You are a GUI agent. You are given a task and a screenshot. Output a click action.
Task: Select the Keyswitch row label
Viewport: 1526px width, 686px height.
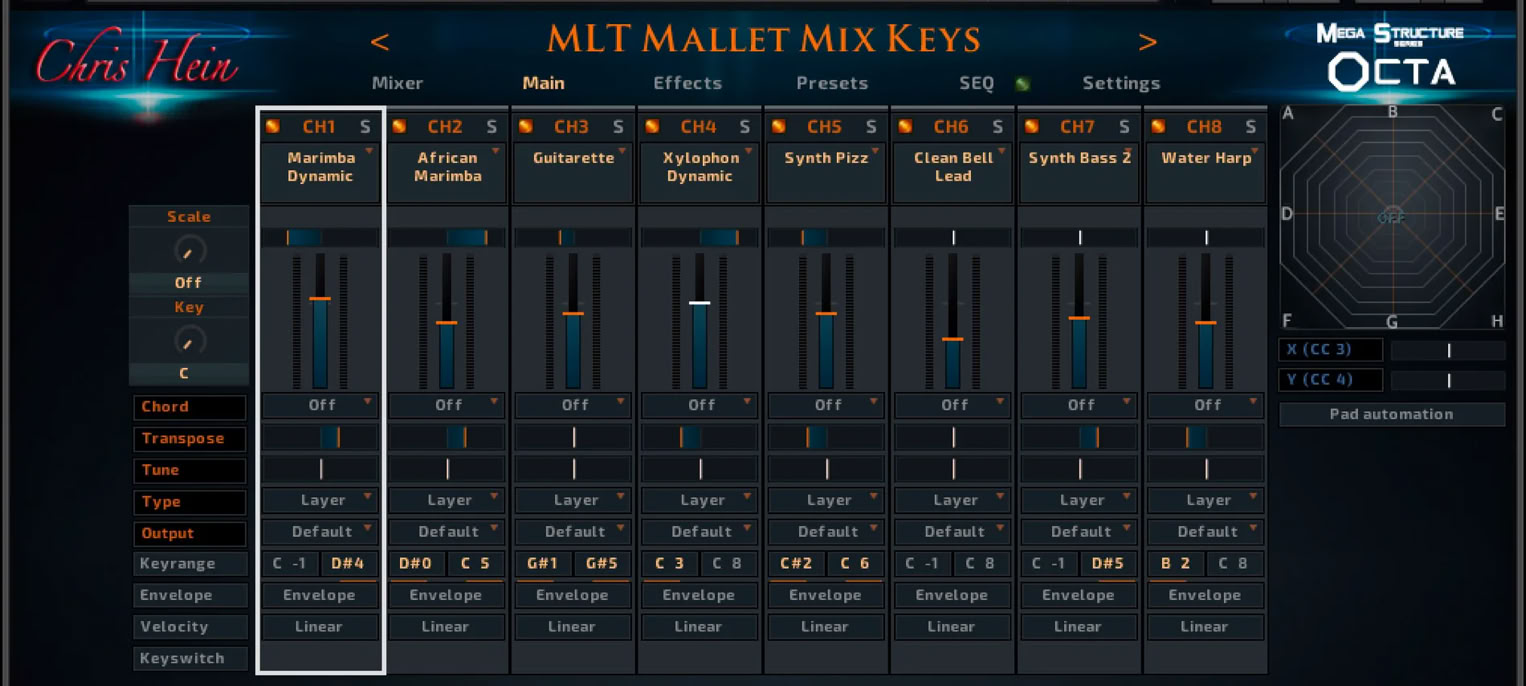189,659
